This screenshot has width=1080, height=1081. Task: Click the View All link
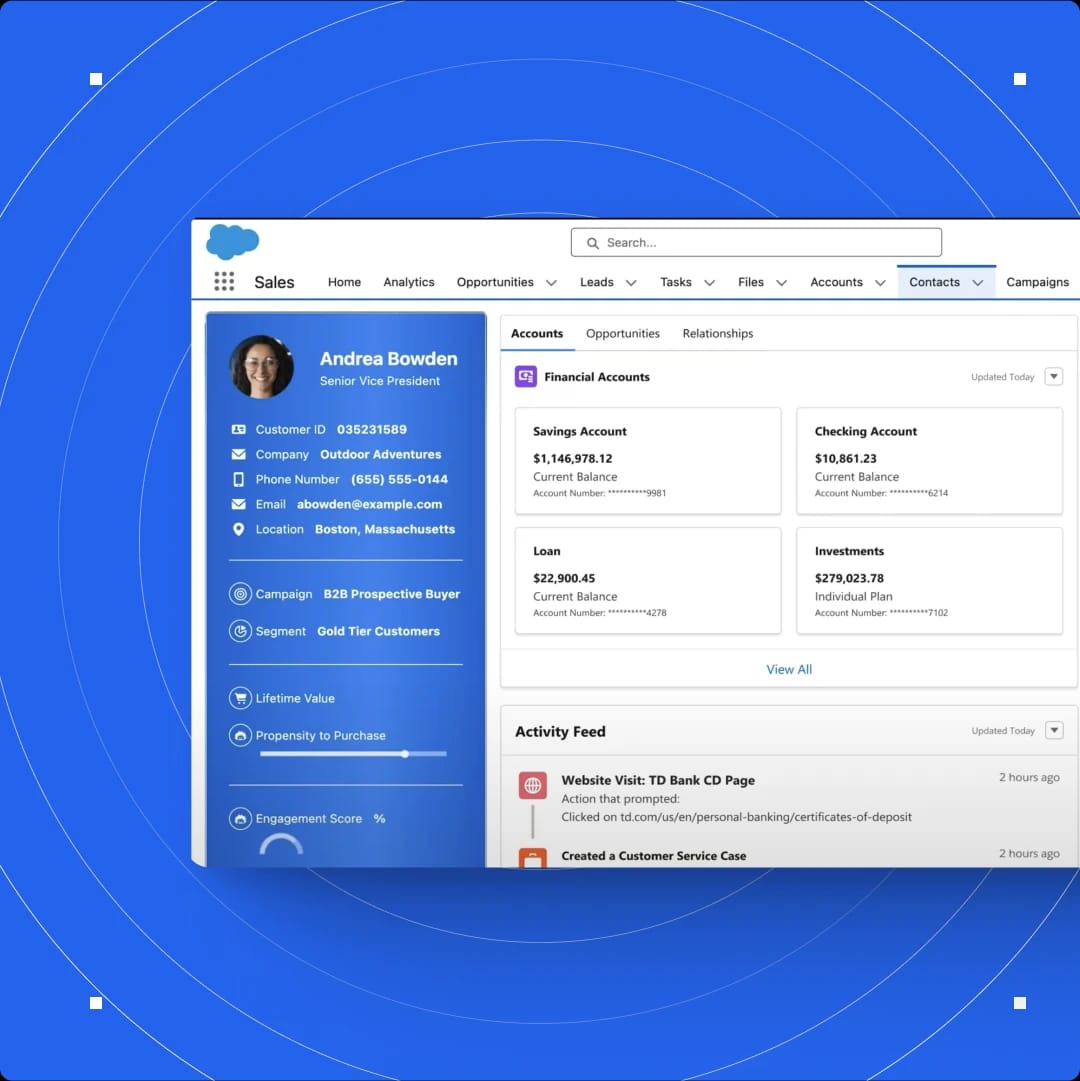[789, 669]
